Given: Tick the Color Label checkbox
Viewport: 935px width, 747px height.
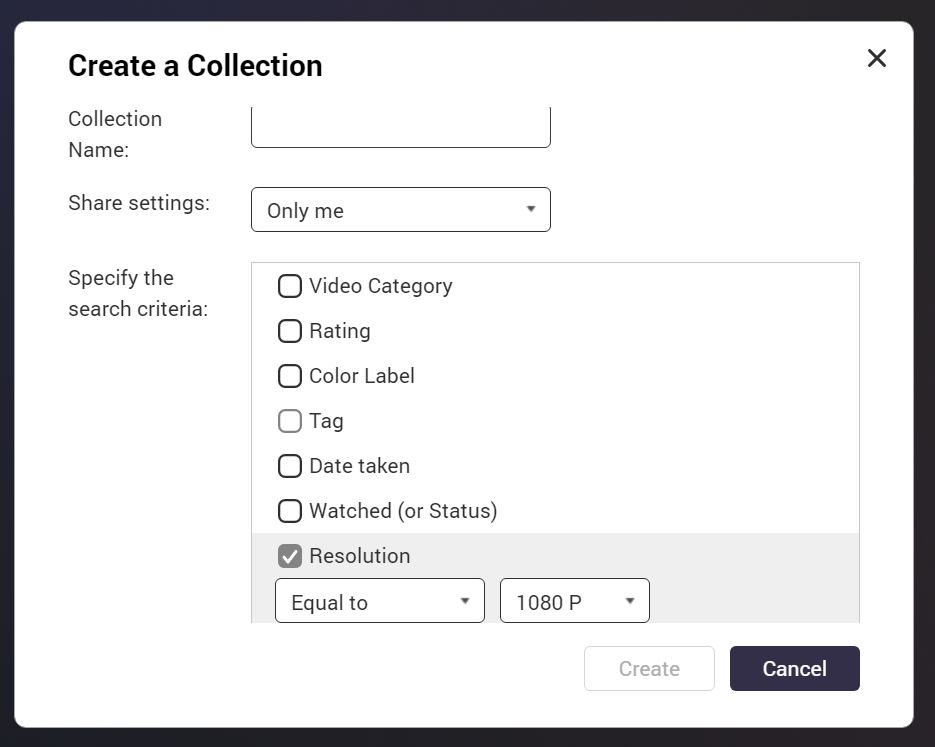Looking at the screenshot, I should click(290, 376).
